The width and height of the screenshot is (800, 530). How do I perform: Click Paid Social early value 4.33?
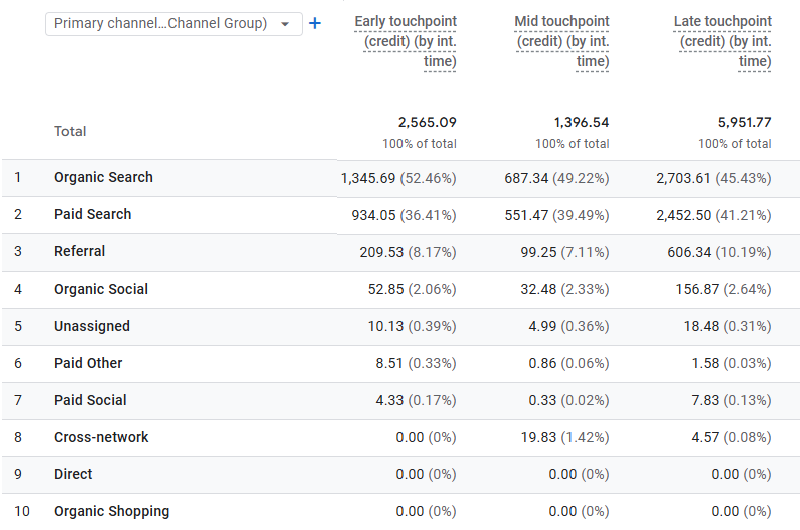390,400
